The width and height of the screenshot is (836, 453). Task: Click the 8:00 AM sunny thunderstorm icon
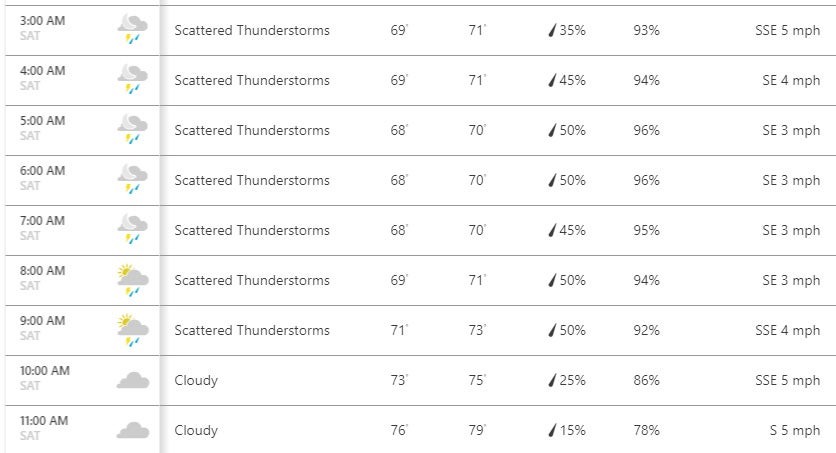[132, 280]
